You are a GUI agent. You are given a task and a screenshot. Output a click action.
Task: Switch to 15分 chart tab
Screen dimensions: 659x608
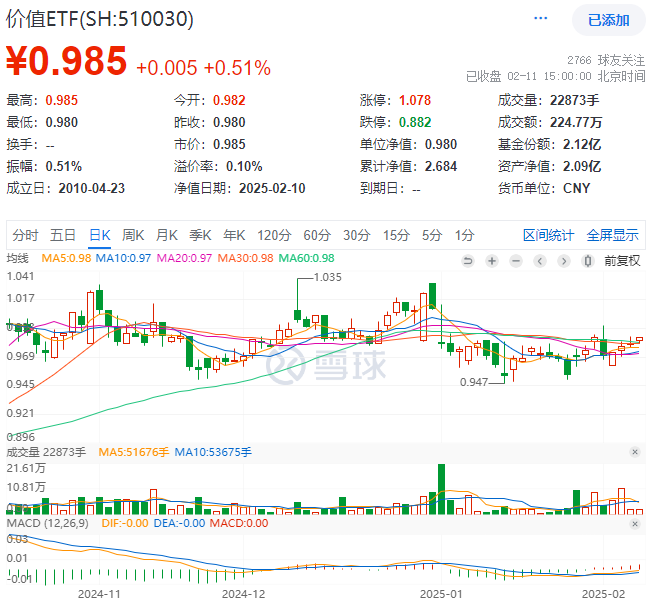[396, 235]
